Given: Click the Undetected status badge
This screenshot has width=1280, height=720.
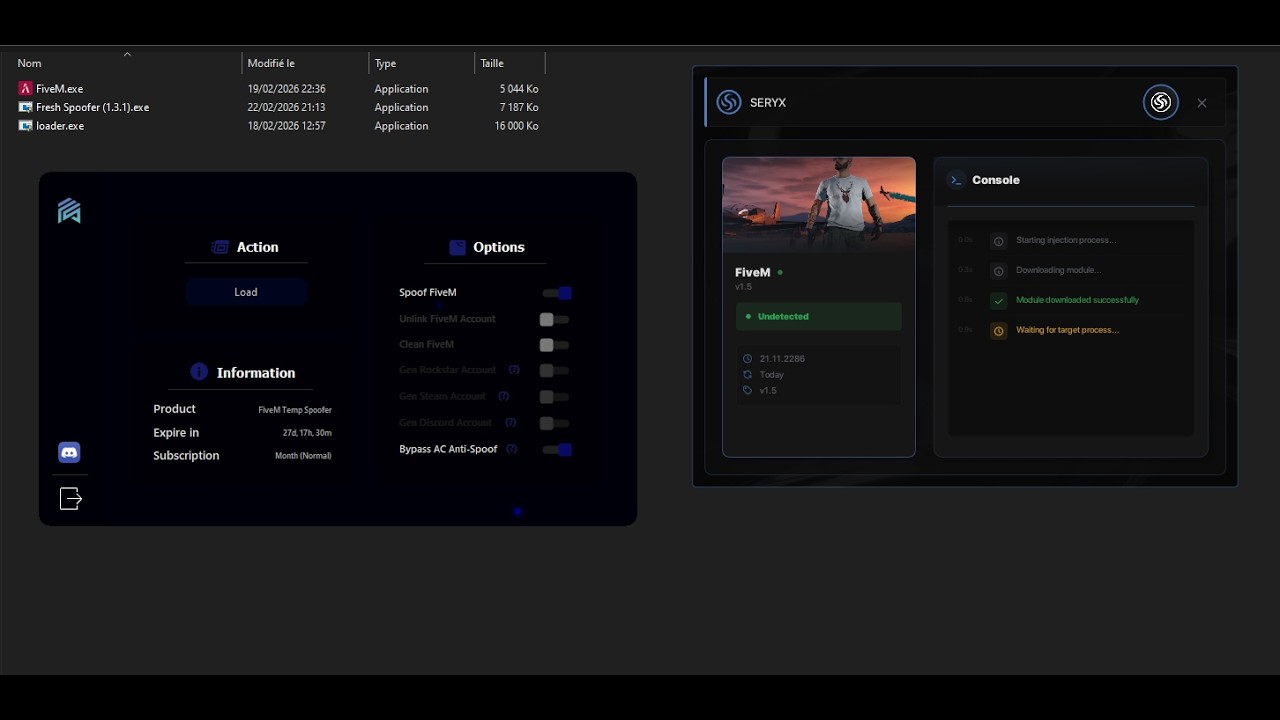Looking at the screenshot, I should [x=818, y=316].
